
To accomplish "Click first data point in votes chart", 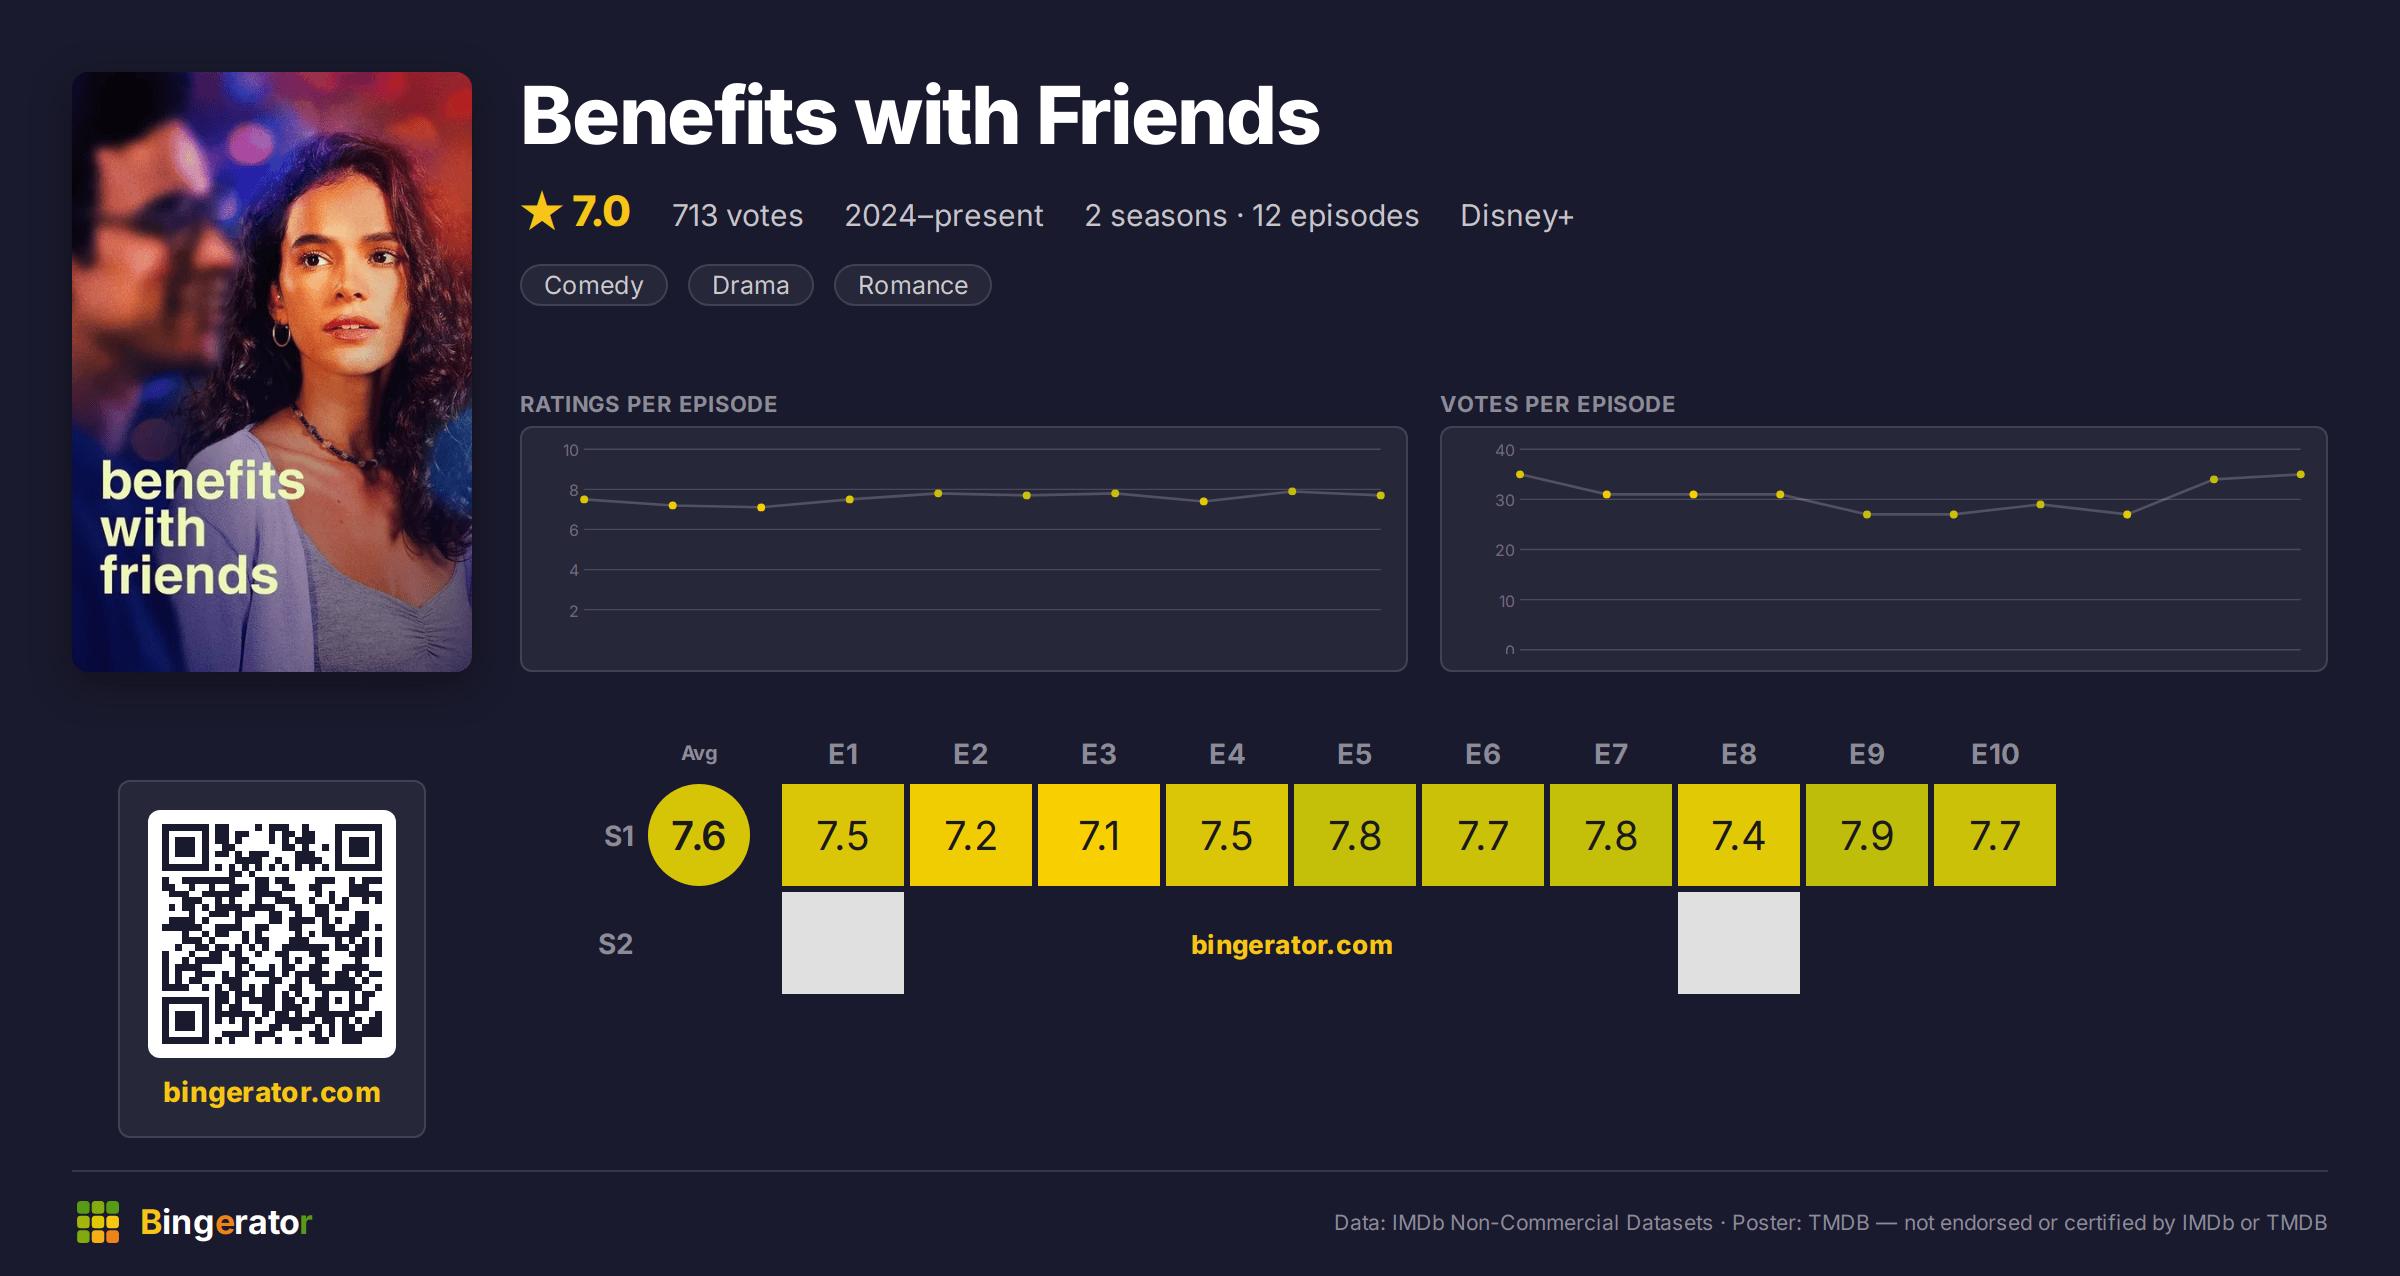I will (1520, 474).
